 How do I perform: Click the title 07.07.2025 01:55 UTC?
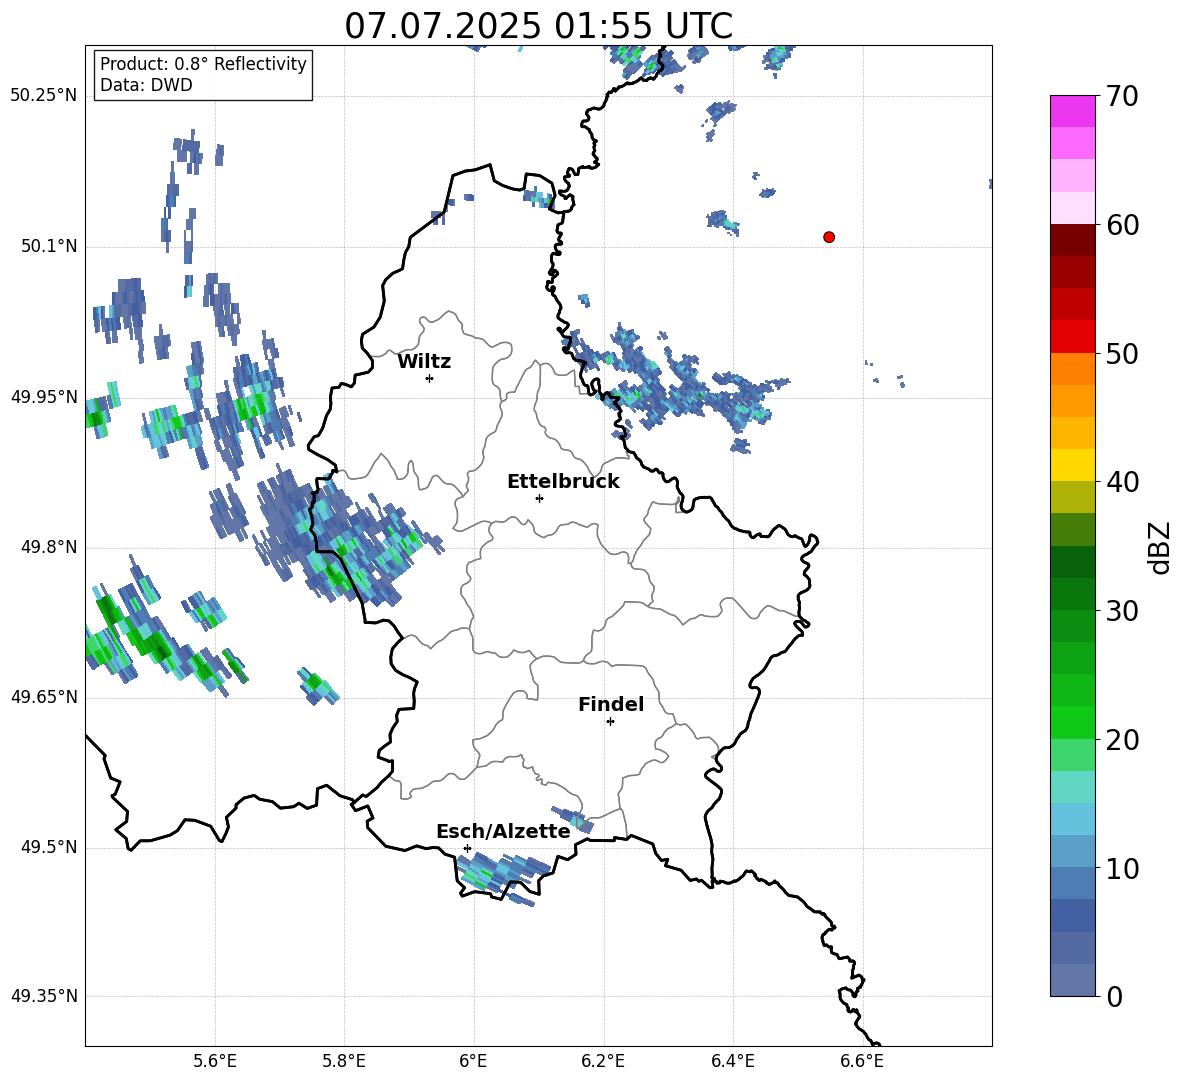point(538,26)
